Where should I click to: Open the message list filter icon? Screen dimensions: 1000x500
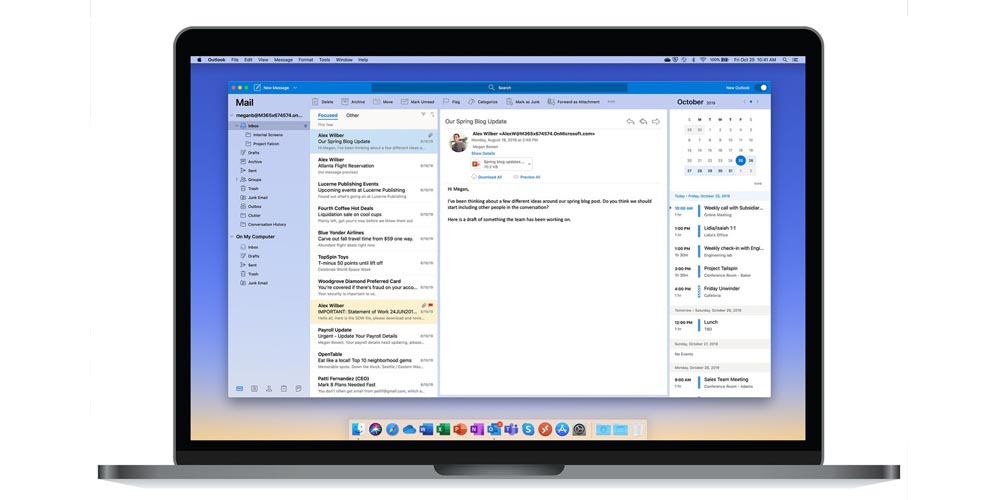click(423, 115)
